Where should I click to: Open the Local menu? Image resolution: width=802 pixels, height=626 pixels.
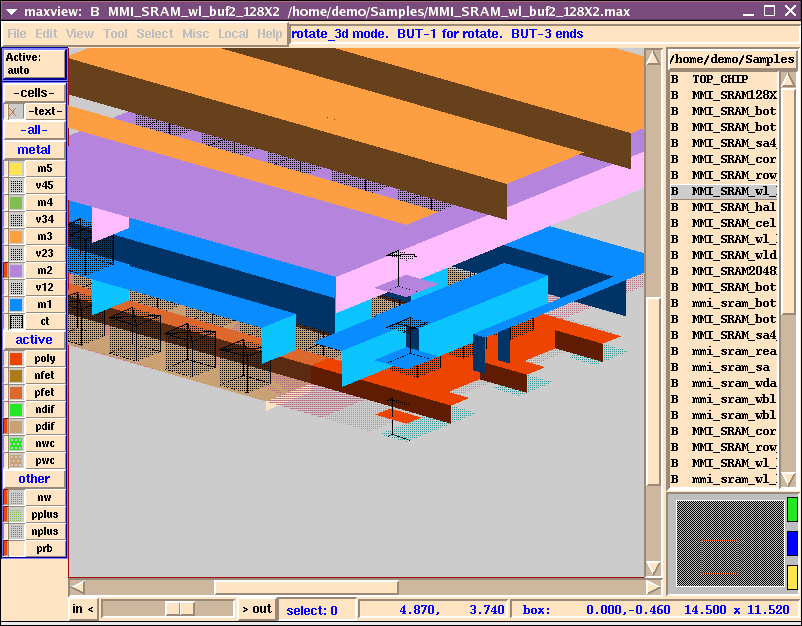[x=233, y=34]
